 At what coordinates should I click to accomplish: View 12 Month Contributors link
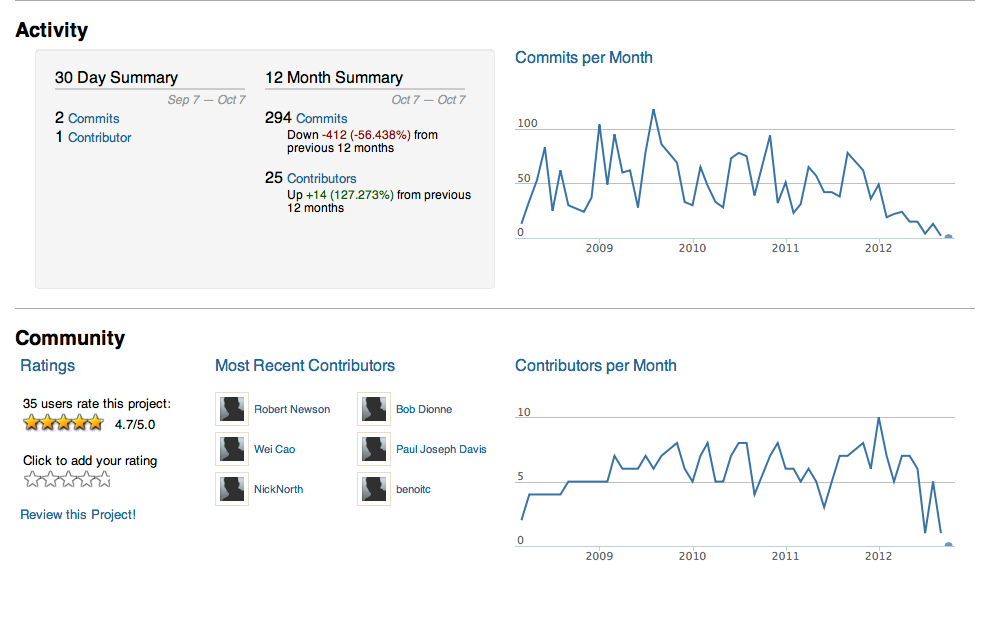321,178
